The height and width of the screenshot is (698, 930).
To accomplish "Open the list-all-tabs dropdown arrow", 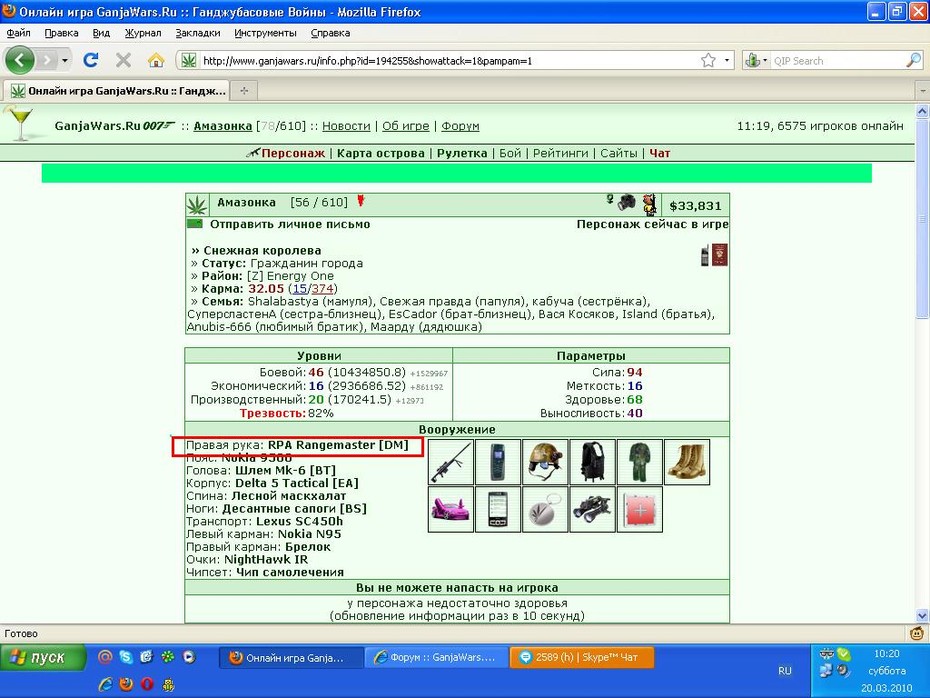I will [x=922, y=91].
